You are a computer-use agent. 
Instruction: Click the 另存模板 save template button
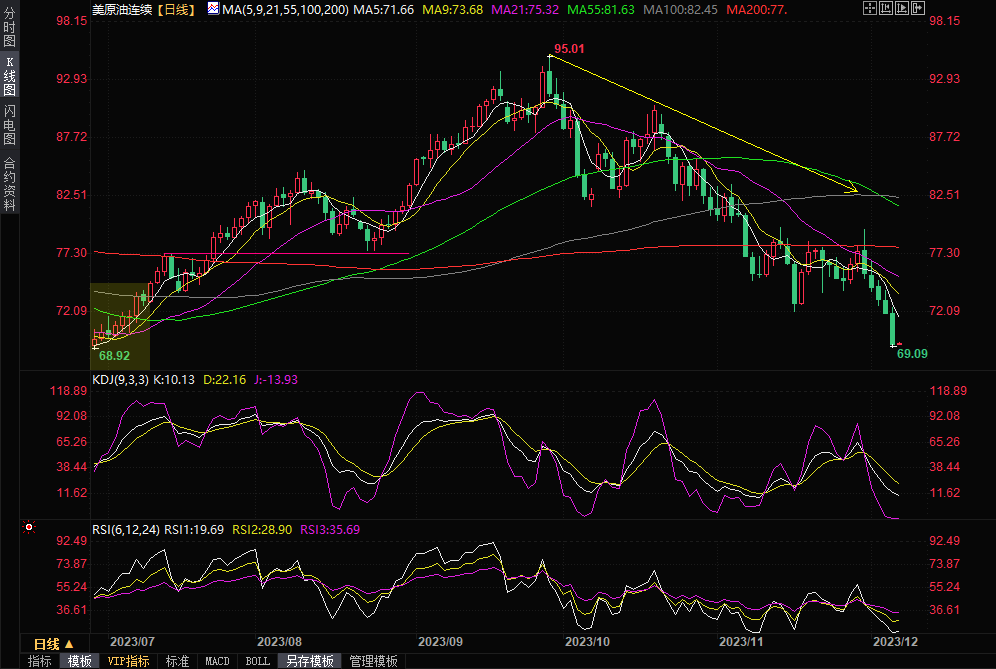[x=309, y=661]
